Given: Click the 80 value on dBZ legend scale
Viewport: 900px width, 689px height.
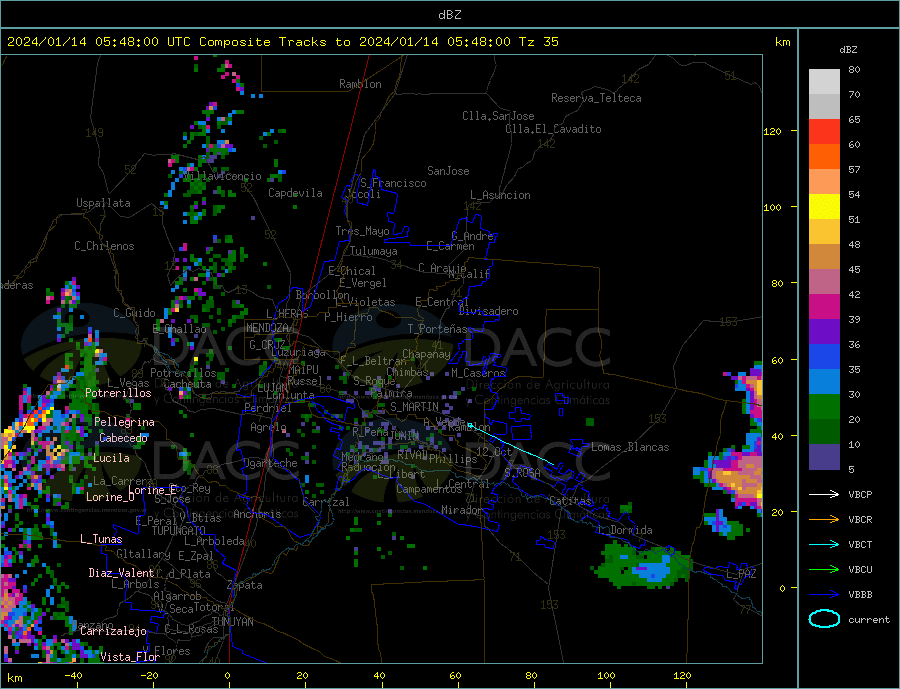Looking at the screenshot, I should [x=854, y=69].
